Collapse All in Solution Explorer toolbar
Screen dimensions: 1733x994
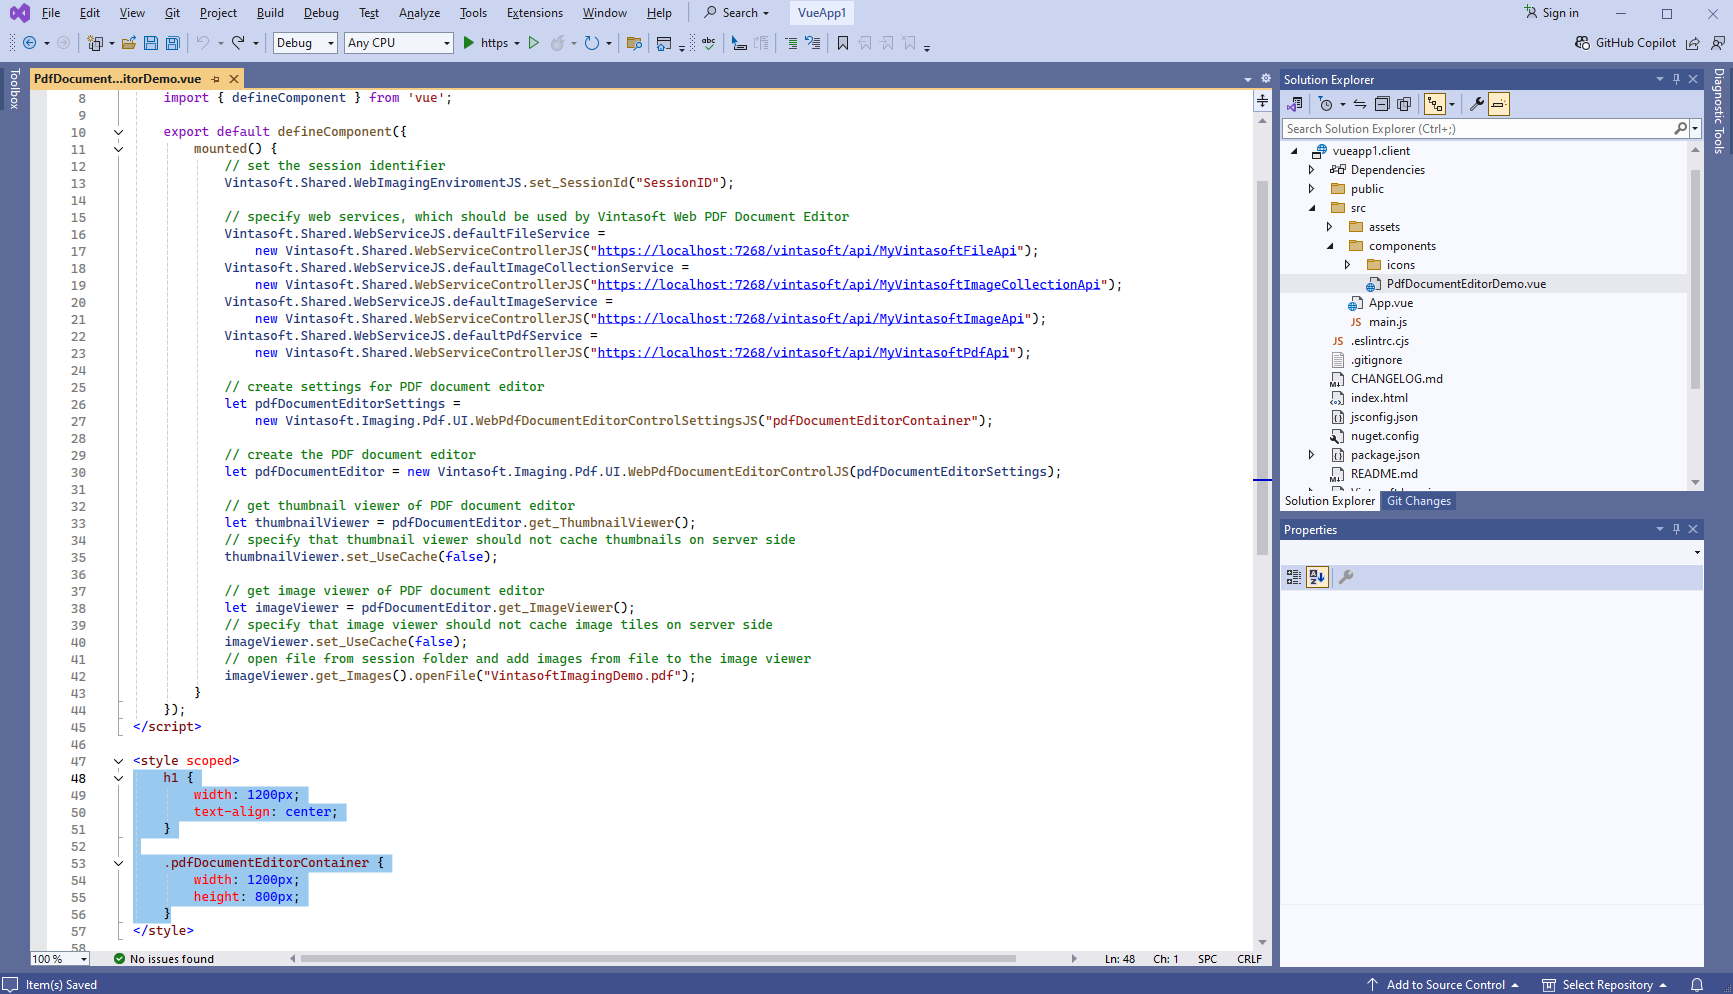pos(1382,104)
